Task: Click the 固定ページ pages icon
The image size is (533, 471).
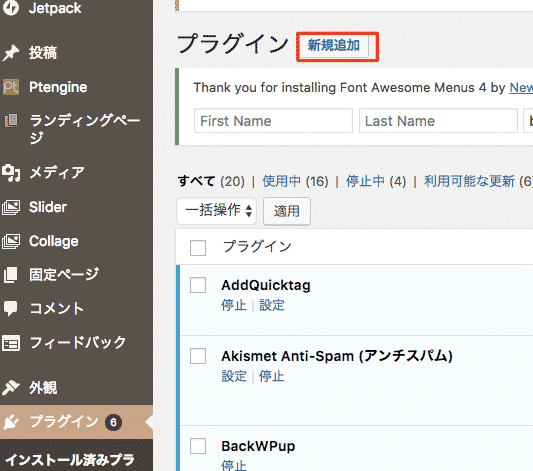Action: tap(11, 275)
